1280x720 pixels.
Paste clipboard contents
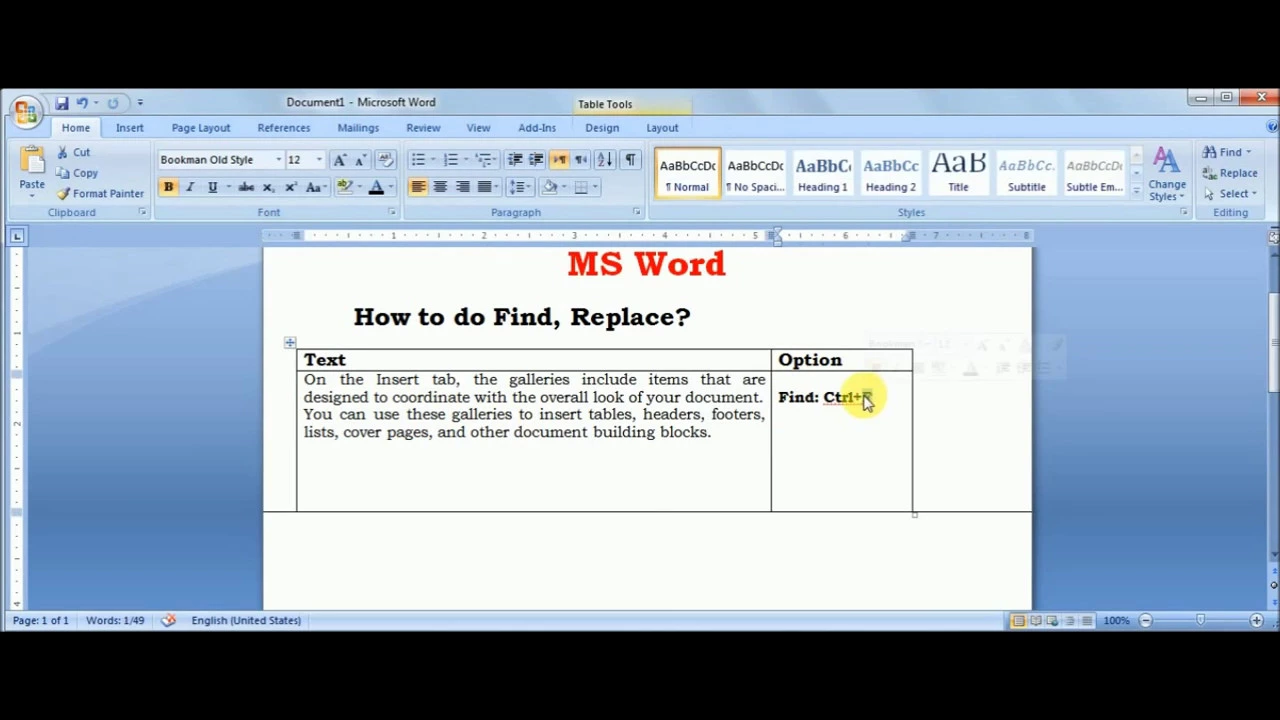pos(31,169)
